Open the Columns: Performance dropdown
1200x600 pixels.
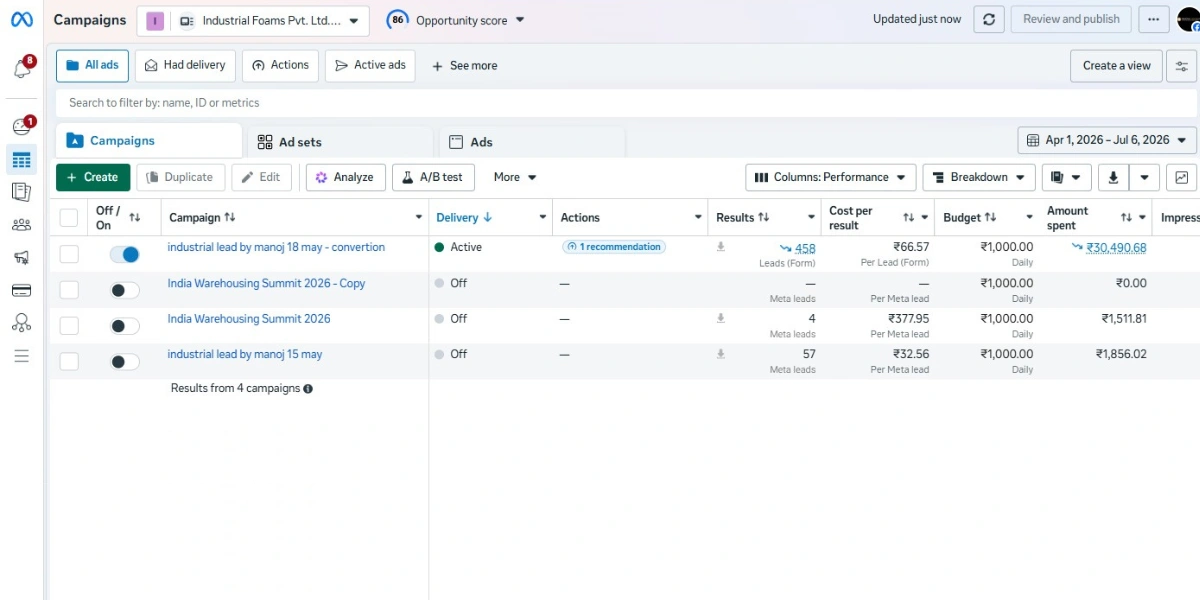point(830,177)
